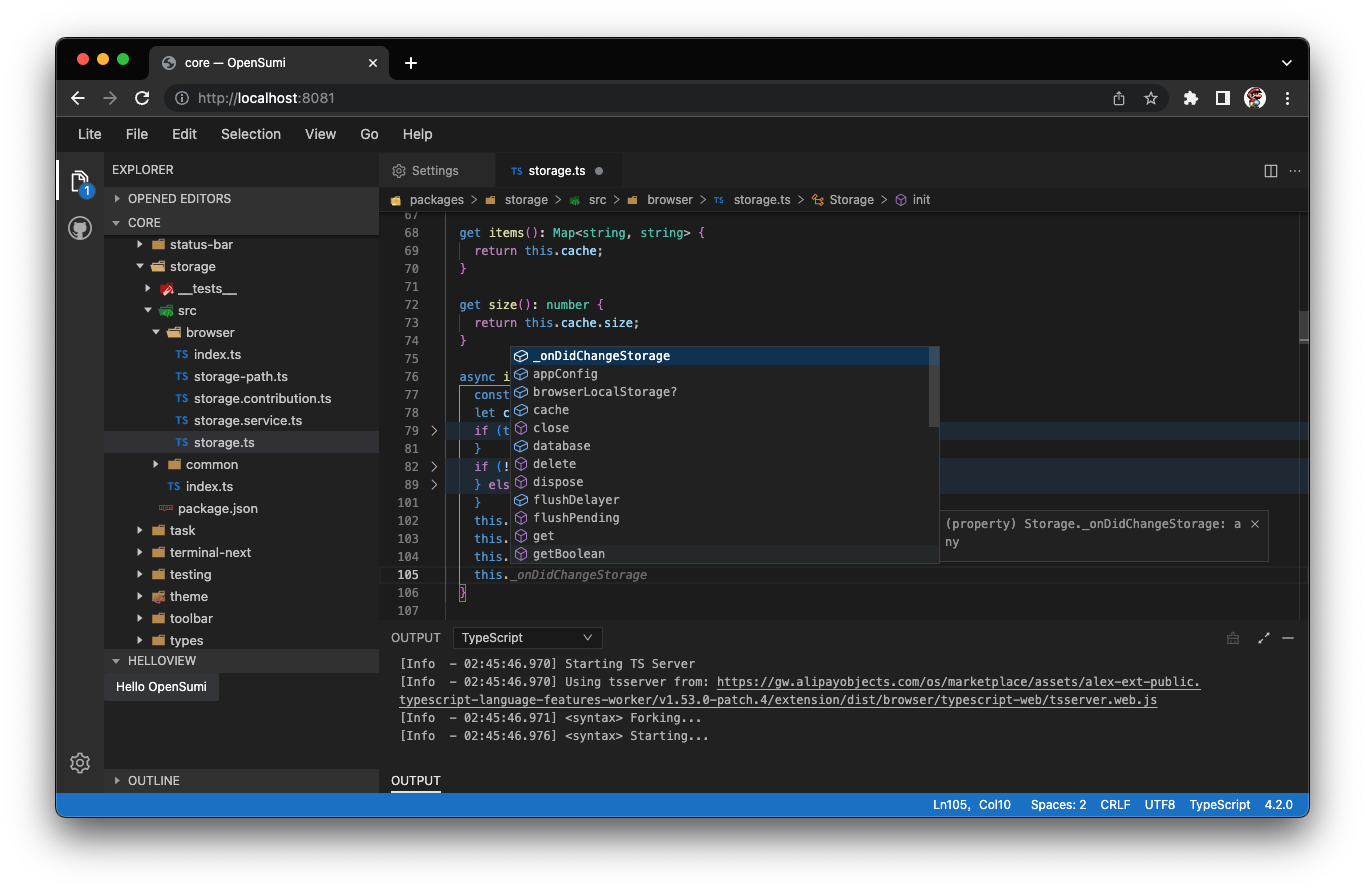Open editor more actions ellipsis menu
This screenshot has width=1365, height=891.
[1295, 171]
